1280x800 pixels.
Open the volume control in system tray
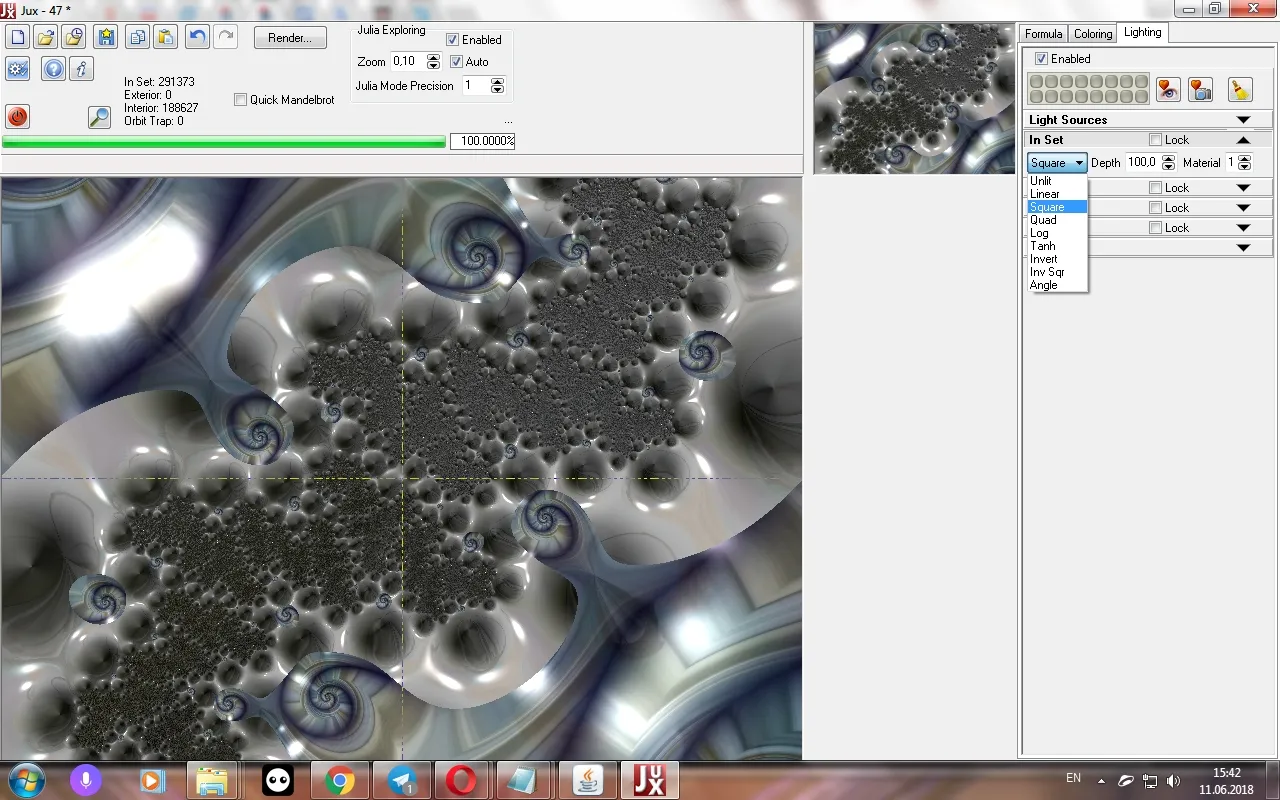point(1173,781)
